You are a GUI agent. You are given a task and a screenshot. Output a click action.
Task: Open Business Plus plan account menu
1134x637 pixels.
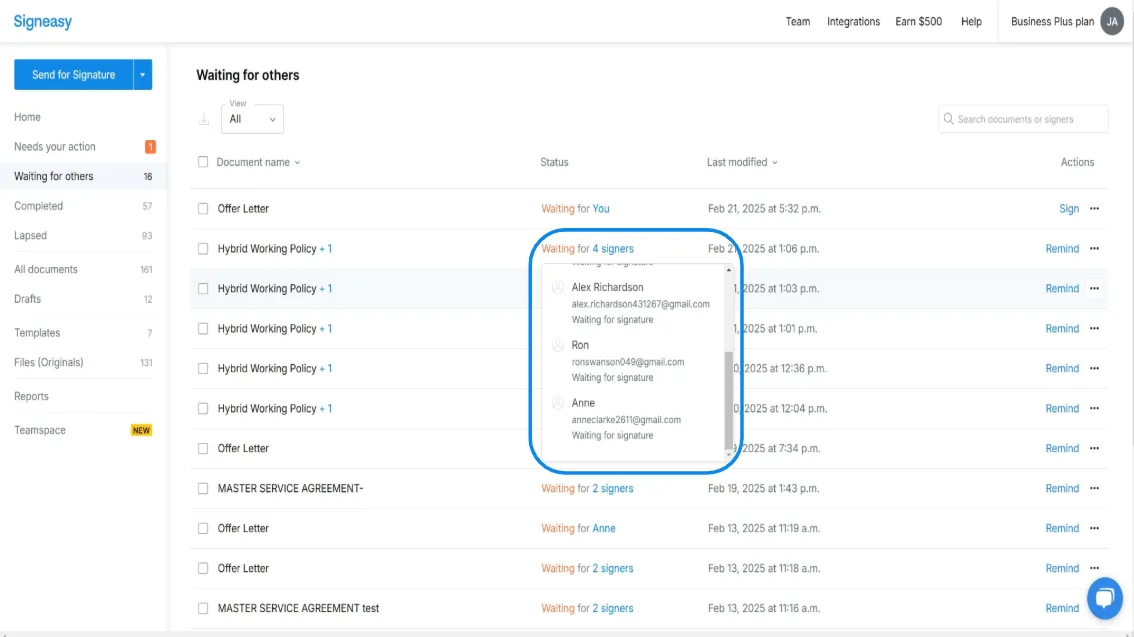1052,22
